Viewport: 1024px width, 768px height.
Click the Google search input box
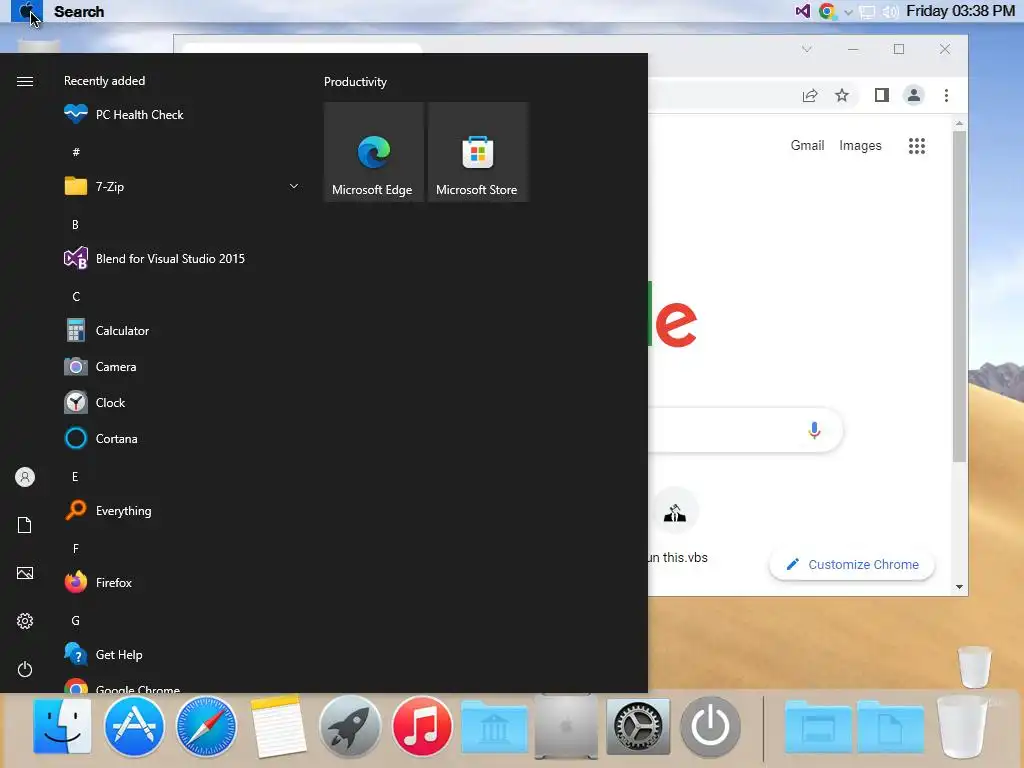744,430
